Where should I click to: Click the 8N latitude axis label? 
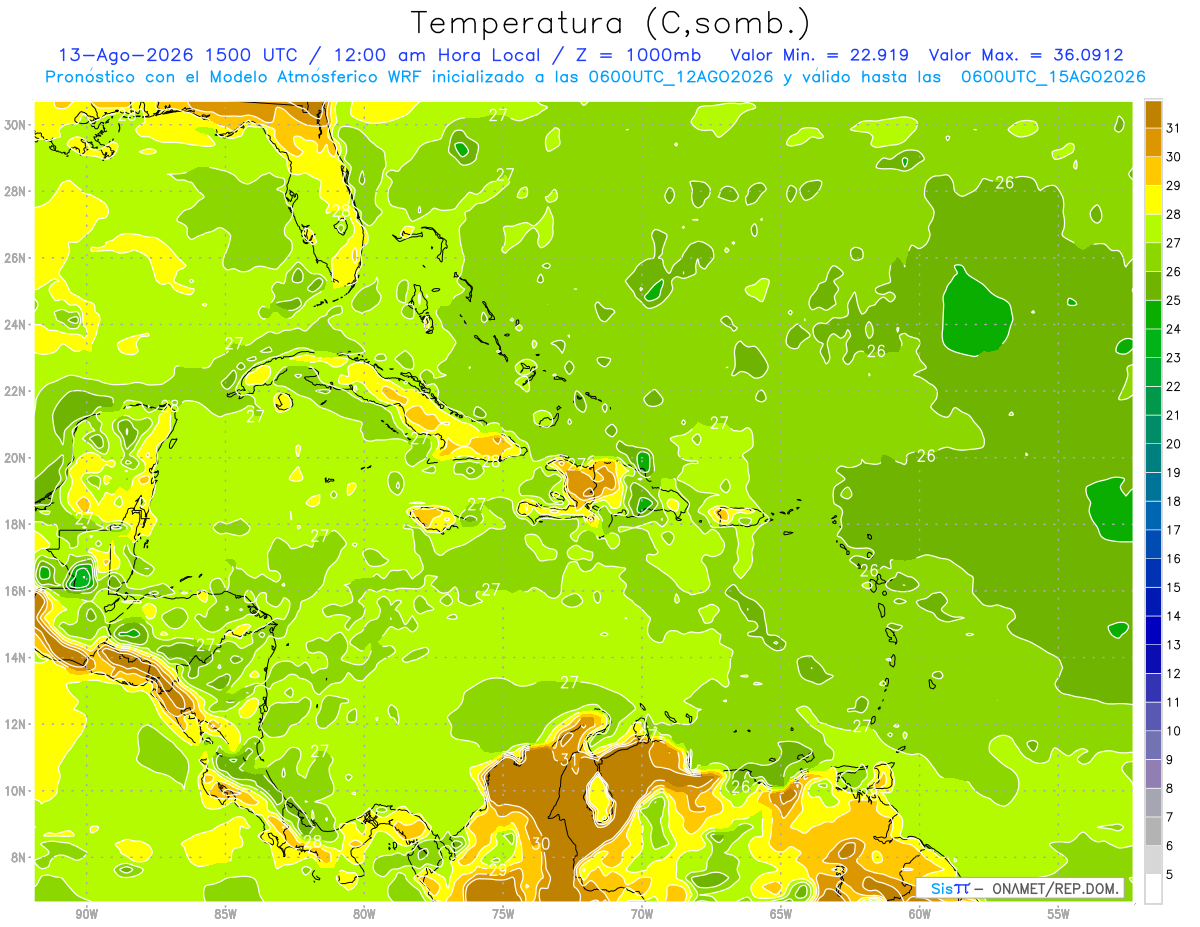click(x=20, y=857)
